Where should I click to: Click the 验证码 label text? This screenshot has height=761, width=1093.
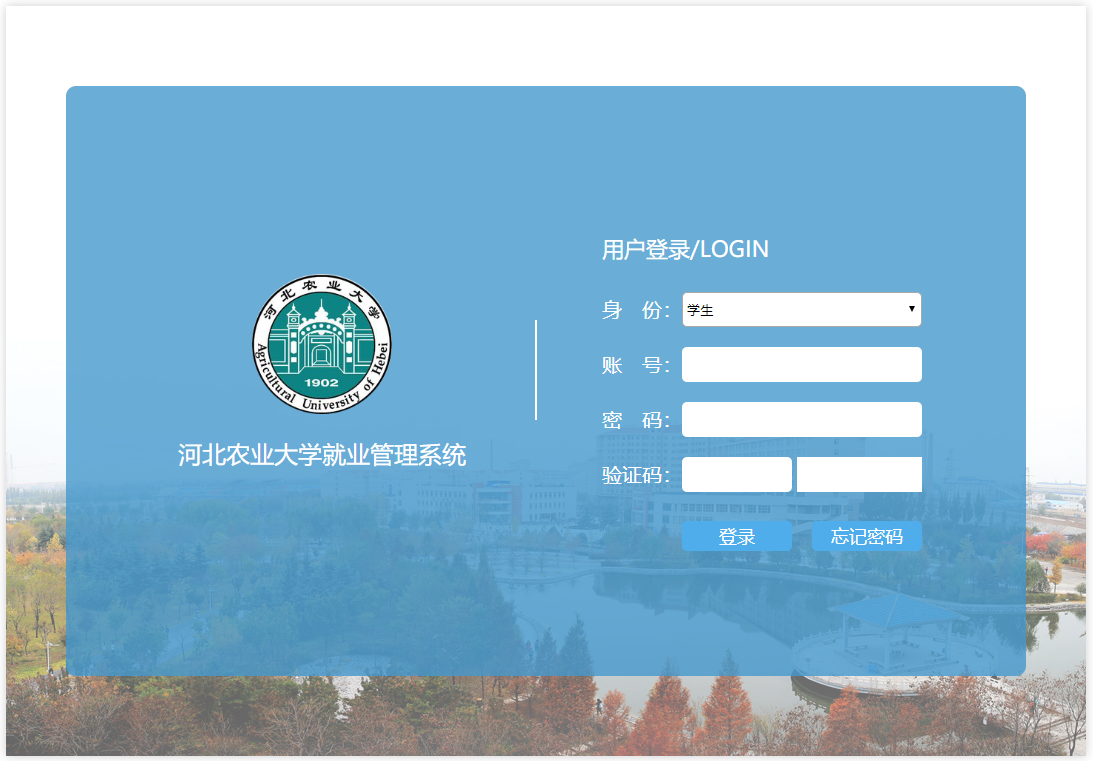point(636,475)
